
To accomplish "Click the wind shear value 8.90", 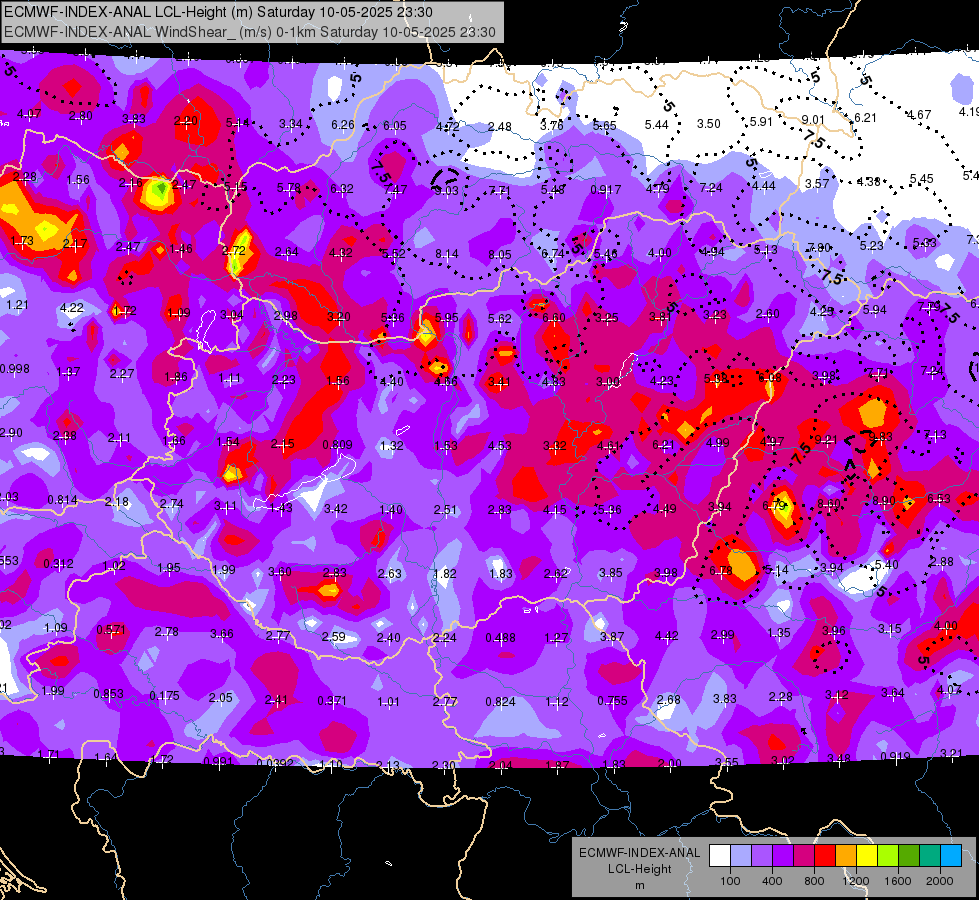I will 883,500.
